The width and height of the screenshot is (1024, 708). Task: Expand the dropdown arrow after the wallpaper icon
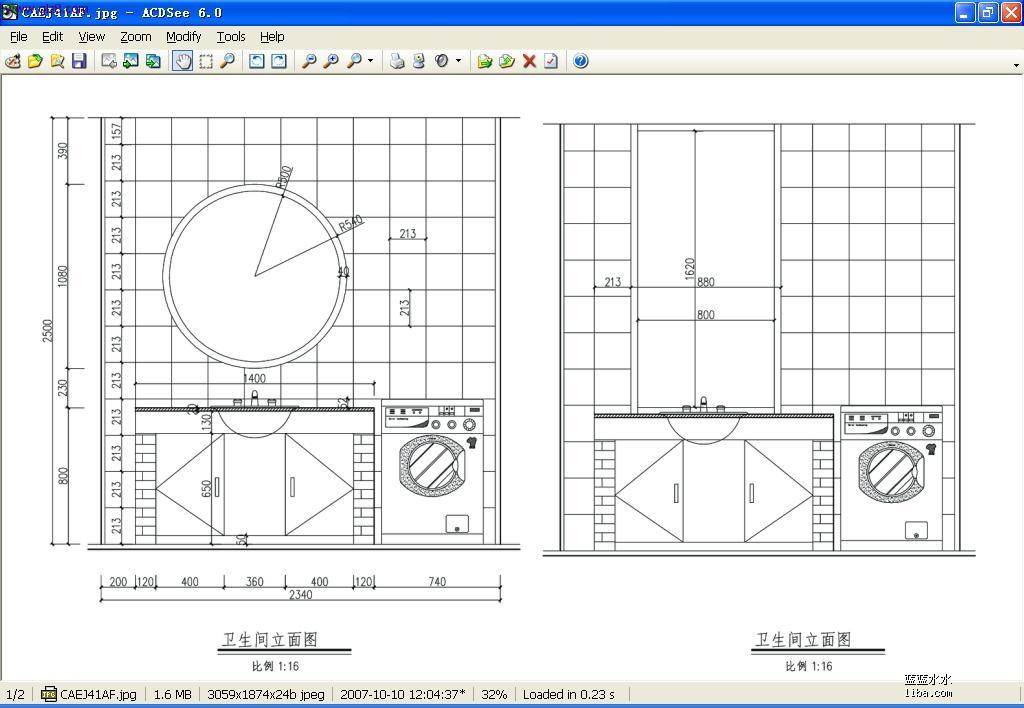458,61
